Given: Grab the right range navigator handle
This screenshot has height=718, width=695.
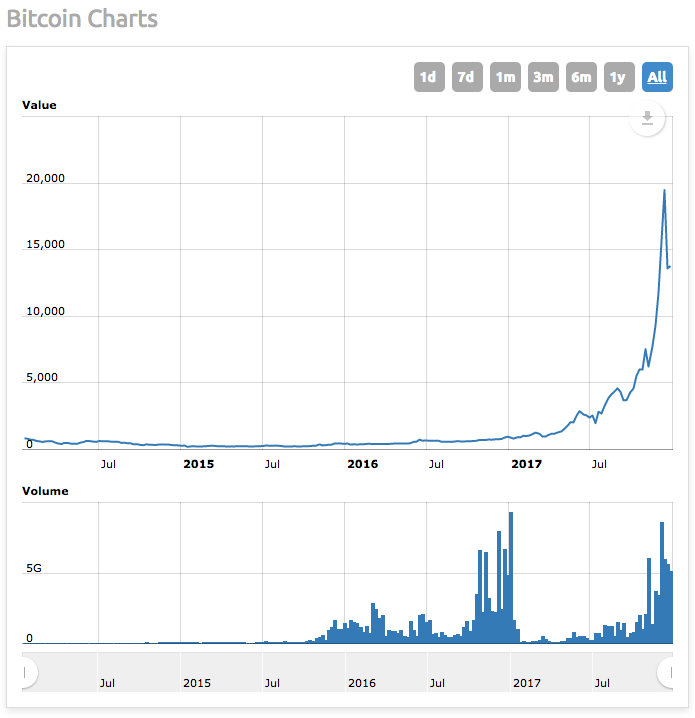Looking at the screenshot, I should (667, 672).
